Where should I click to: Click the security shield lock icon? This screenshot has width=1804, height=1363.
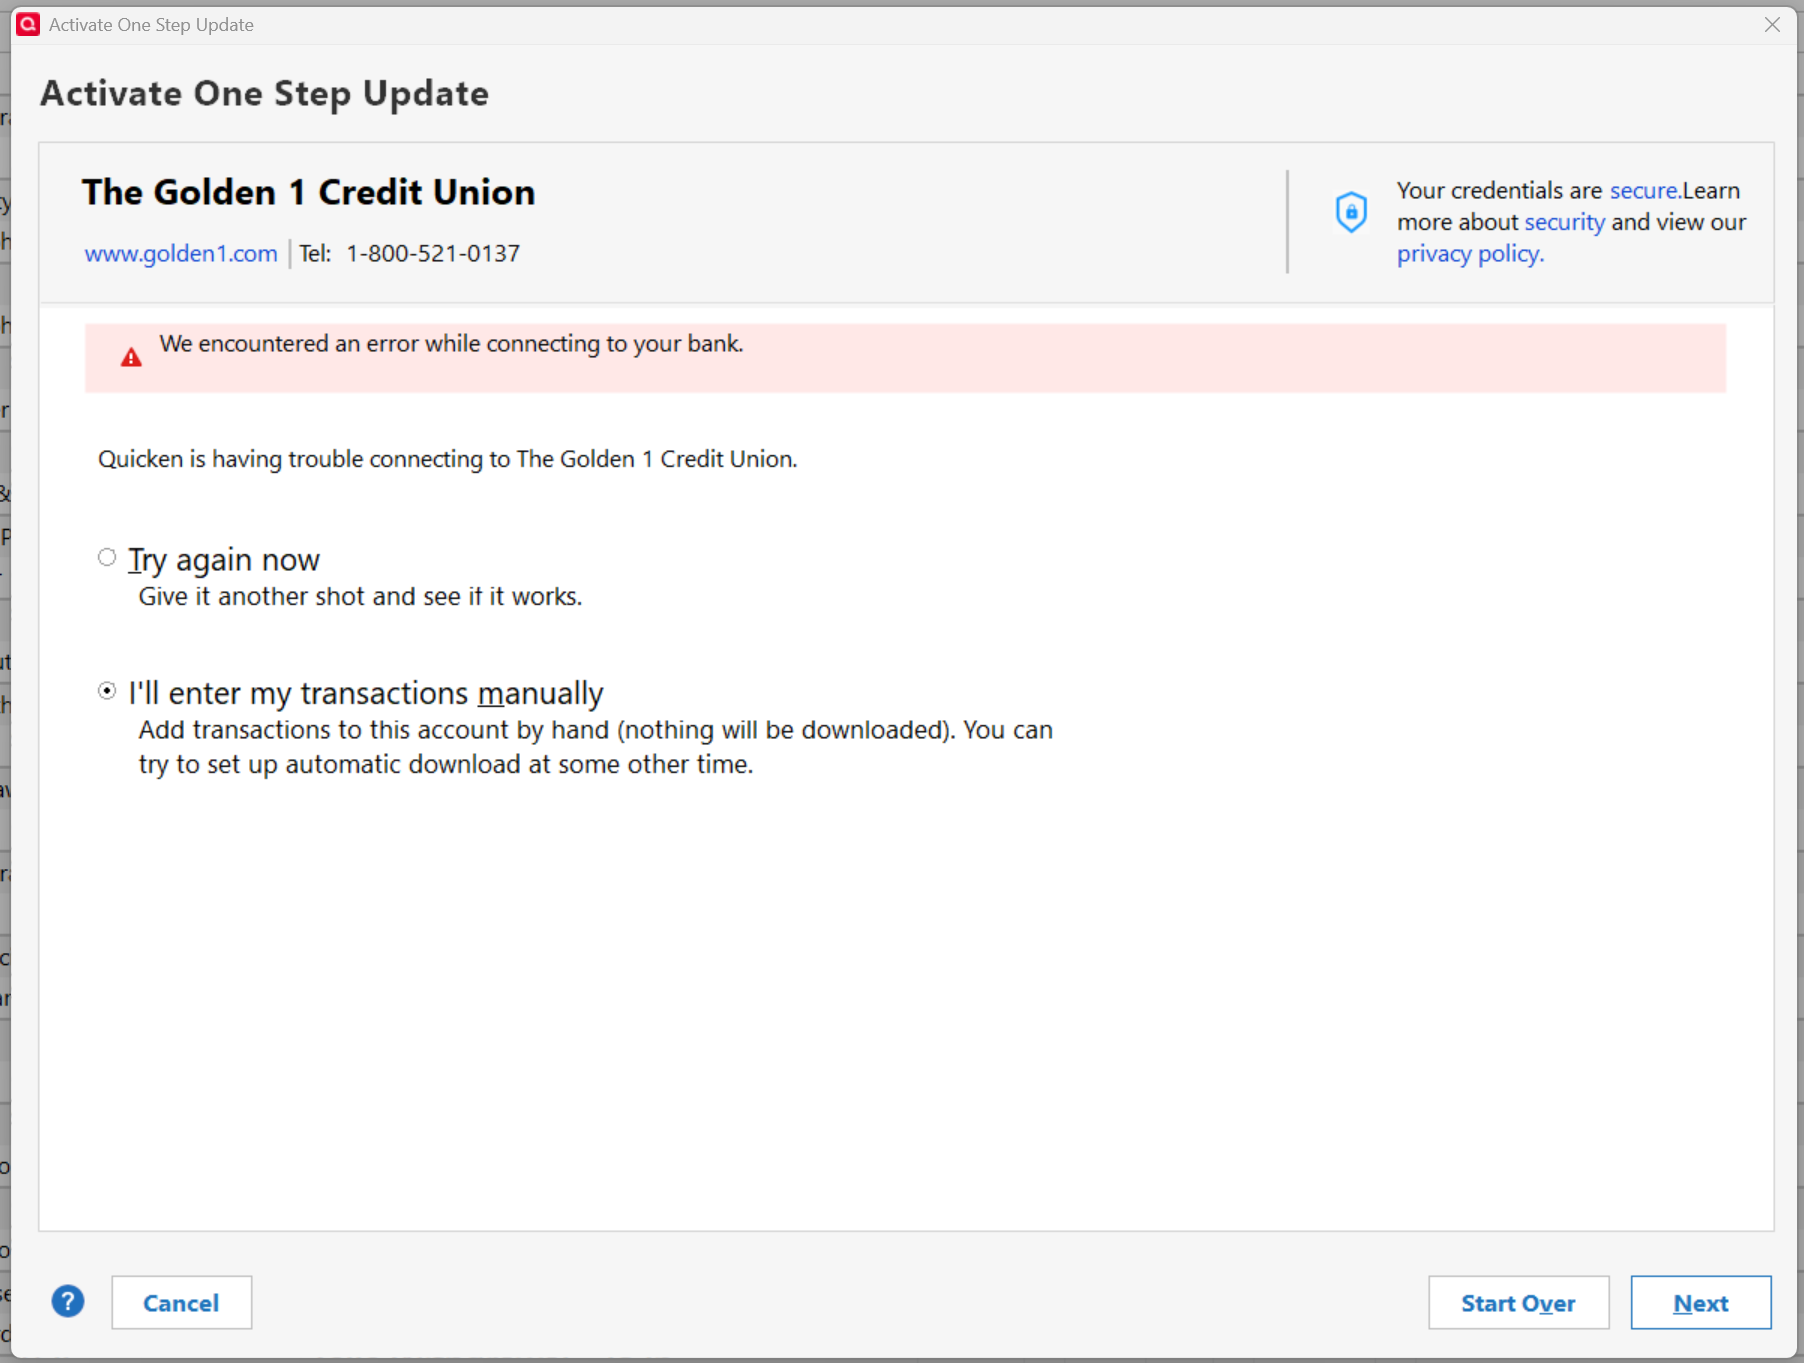click(x=1351, y=212)
